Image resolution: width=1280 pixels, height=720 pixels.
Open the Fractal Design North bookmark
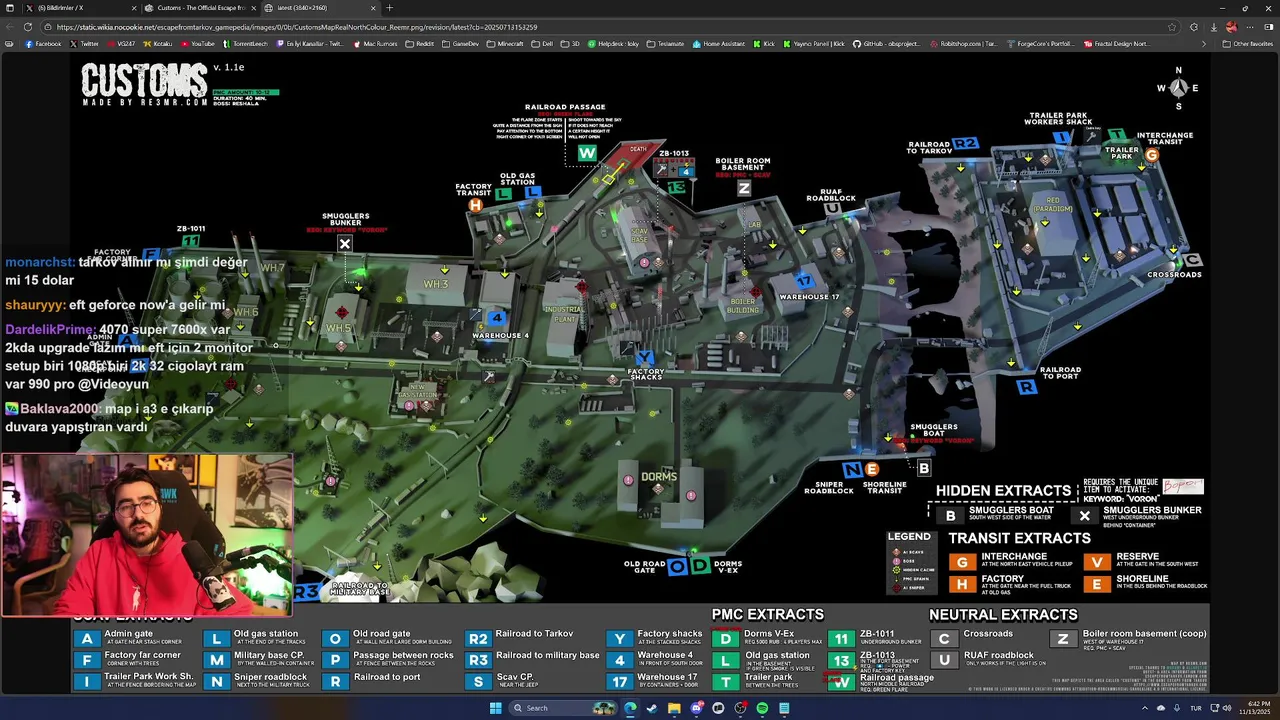1116,44
